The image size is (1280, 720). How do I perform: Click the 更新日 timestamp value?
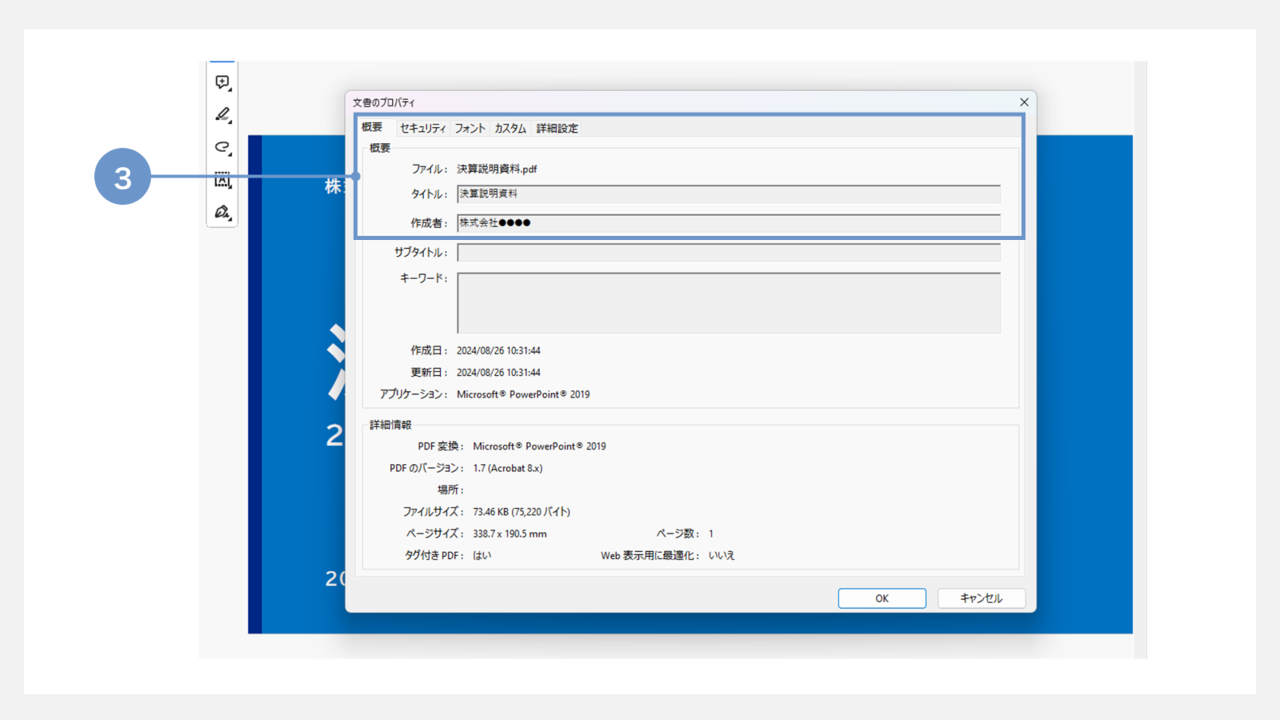click(x=499, y=373)
